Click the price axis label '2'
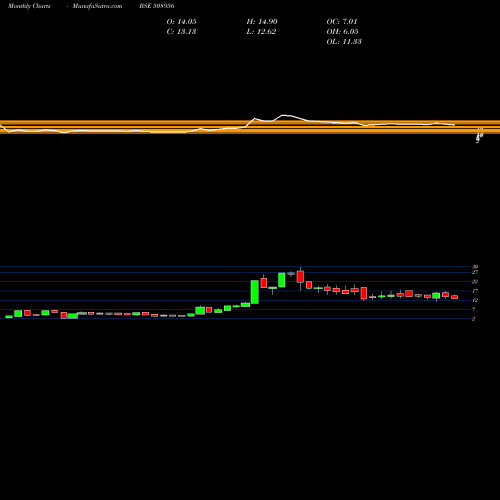The height and width of the screenshot is (500, 500). (473, 319)
